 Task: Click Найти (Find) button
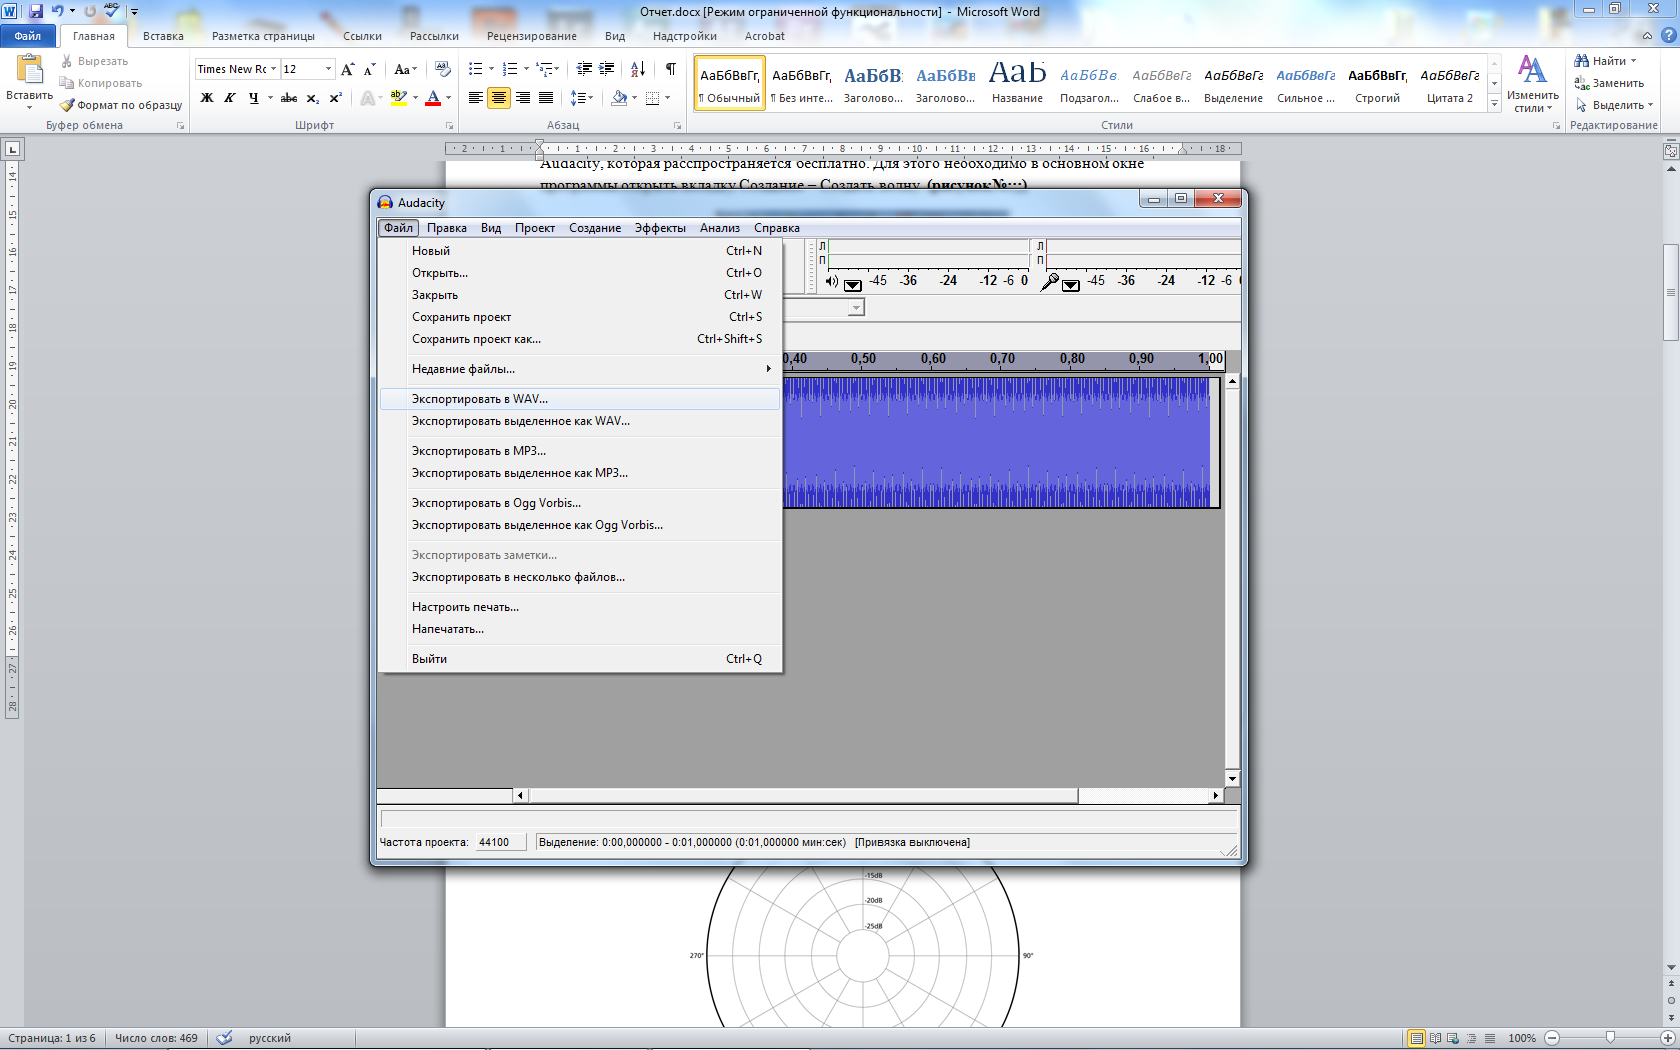pyautogui.click(x=1606, y=61)
